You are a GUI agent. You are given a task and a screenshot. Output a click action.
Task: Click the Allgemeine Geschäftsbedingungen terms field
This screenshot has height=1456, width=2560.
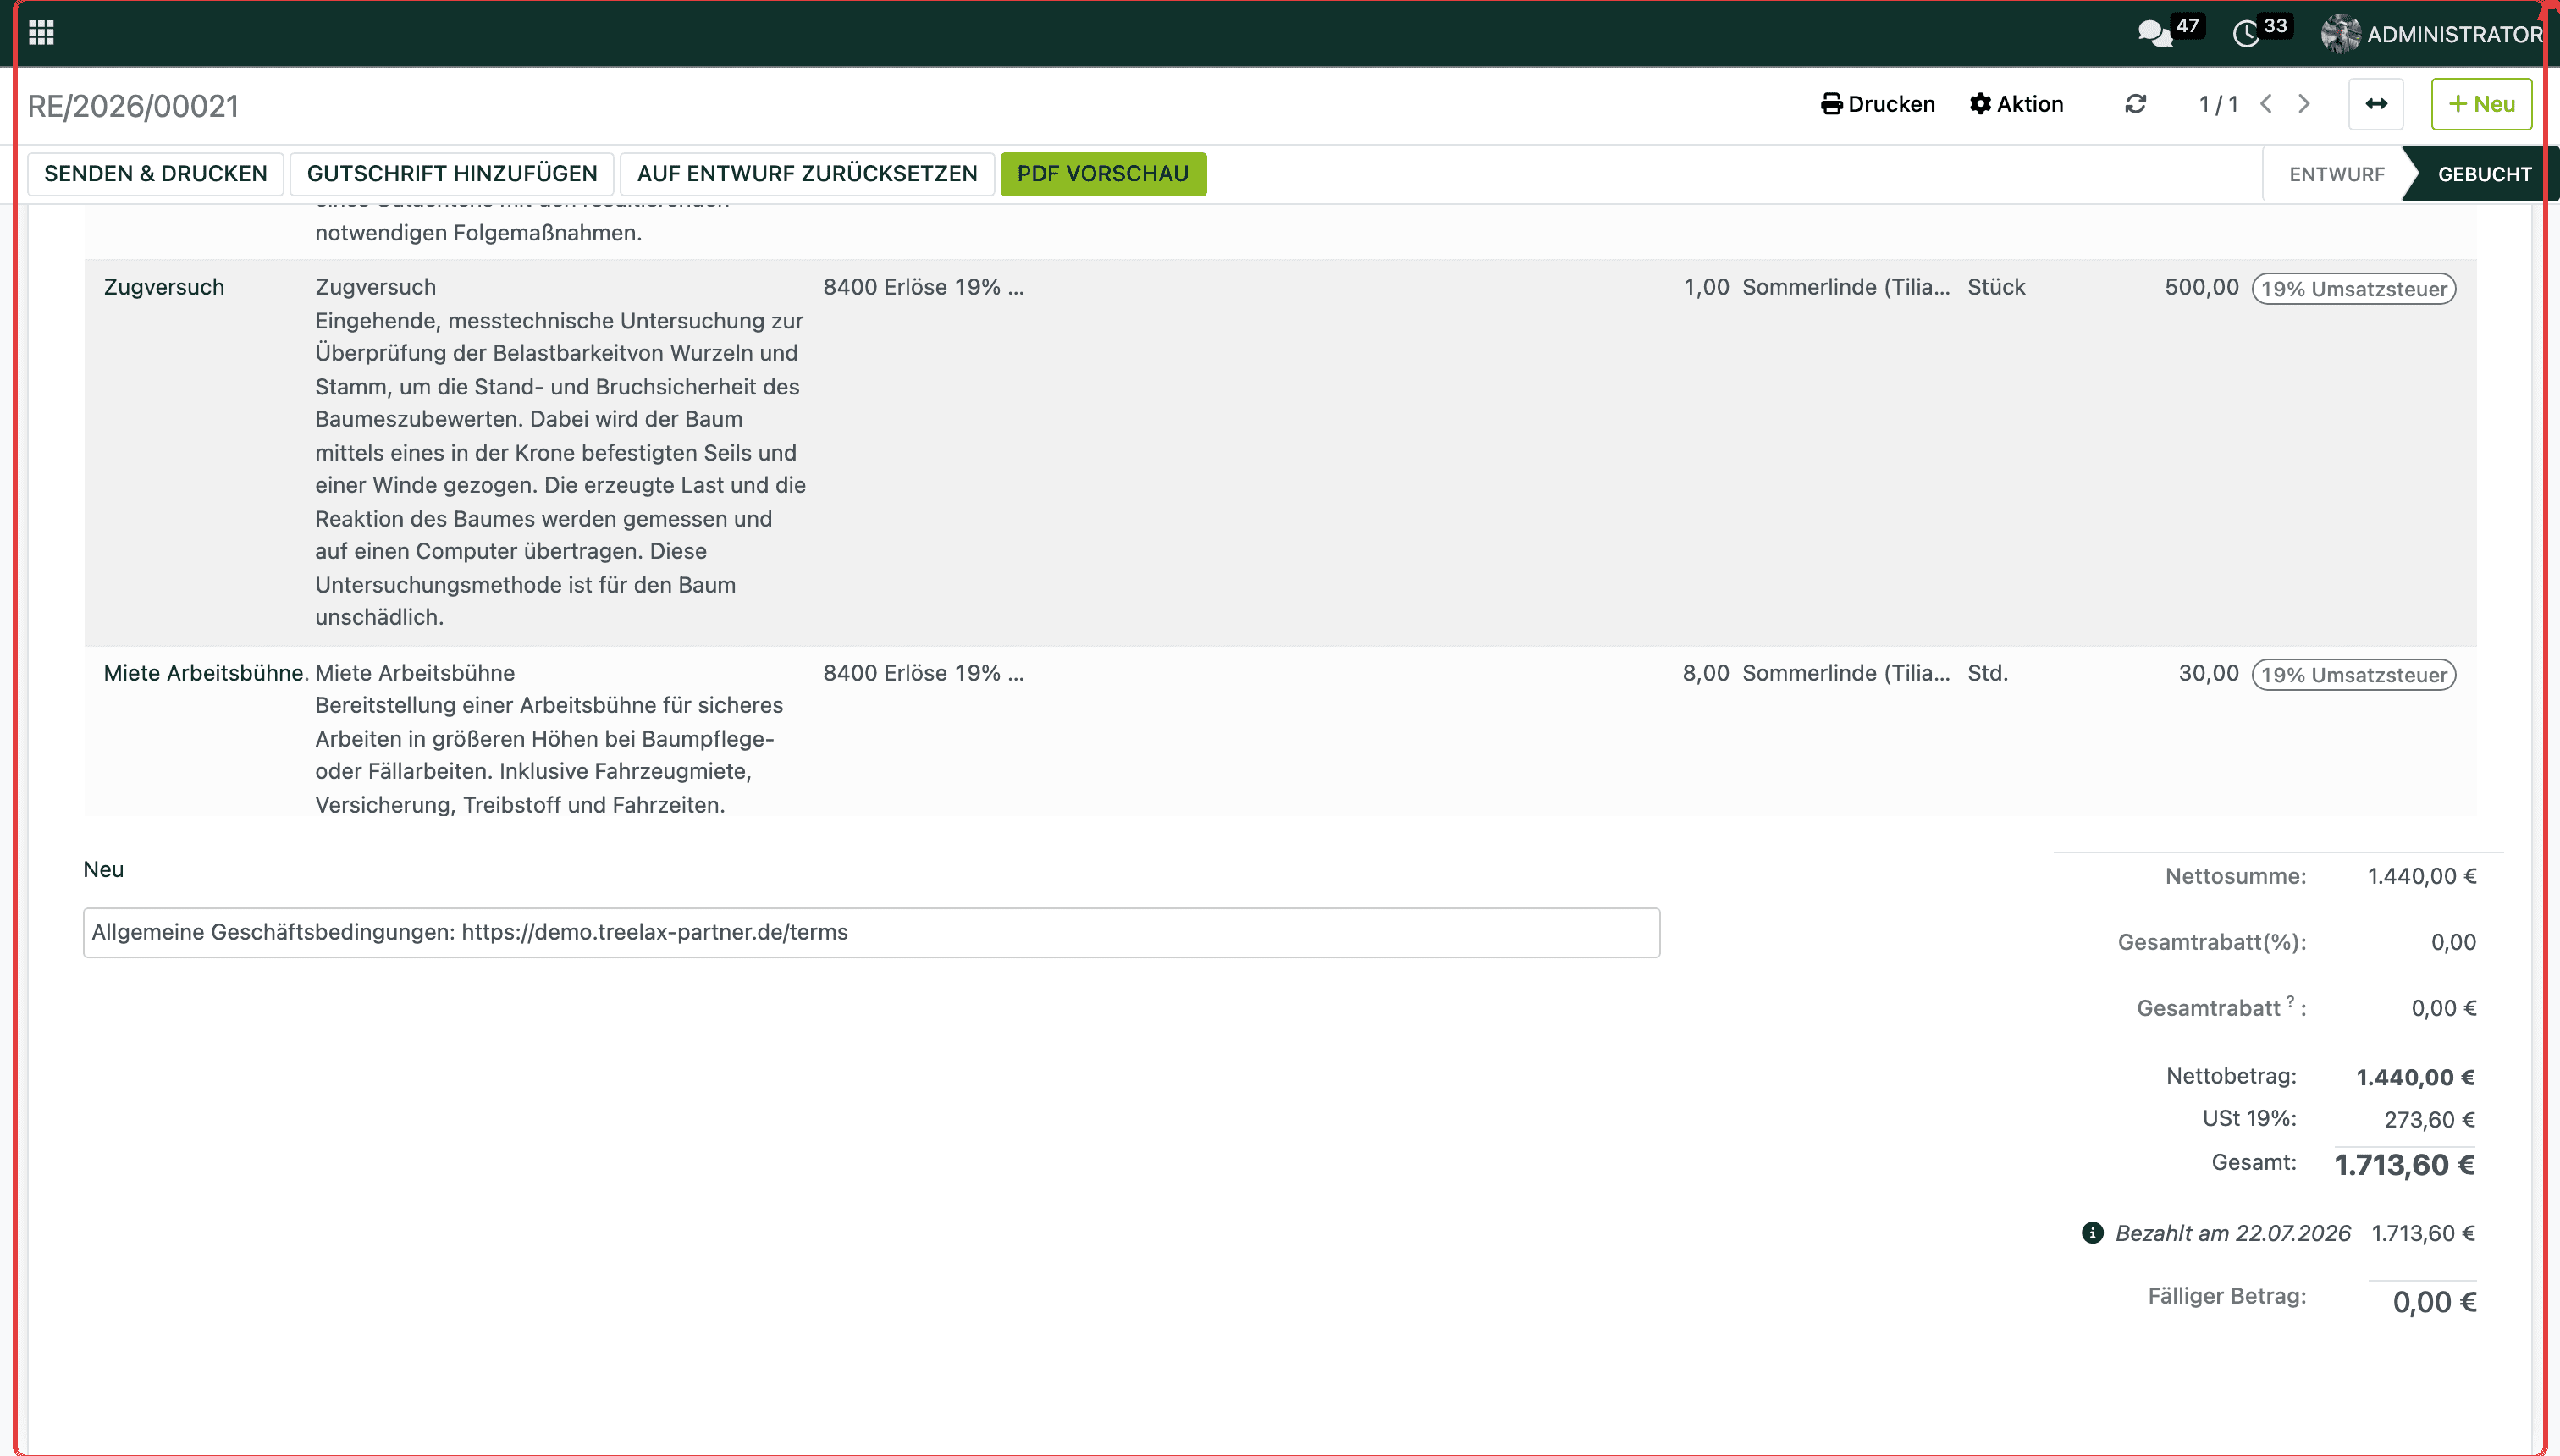click(x=871, y=932)
